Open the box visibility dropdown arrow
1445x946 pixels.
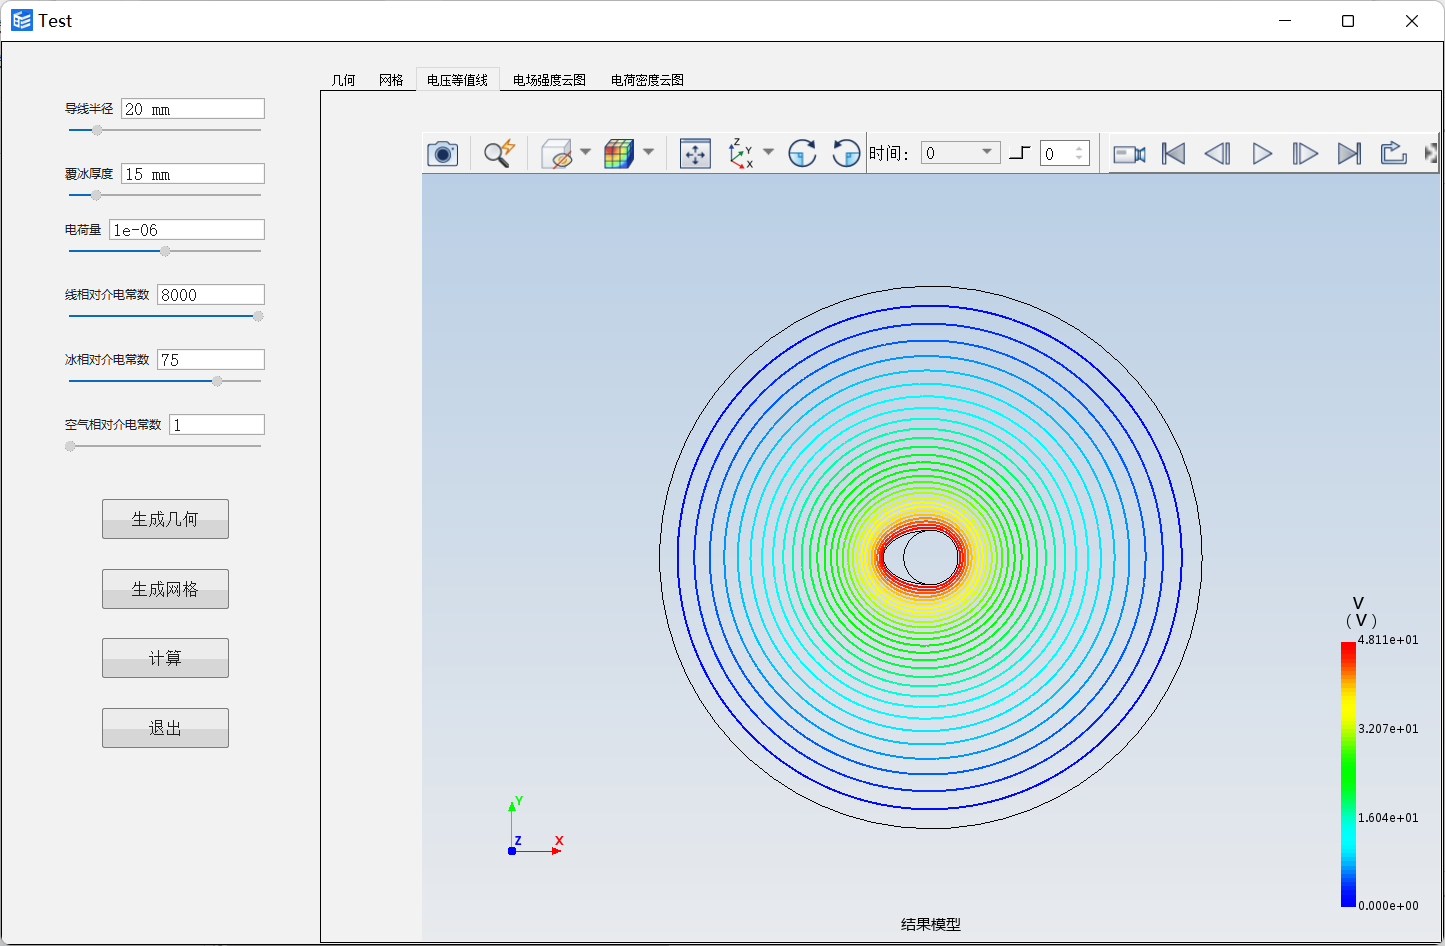coord(585,153)
